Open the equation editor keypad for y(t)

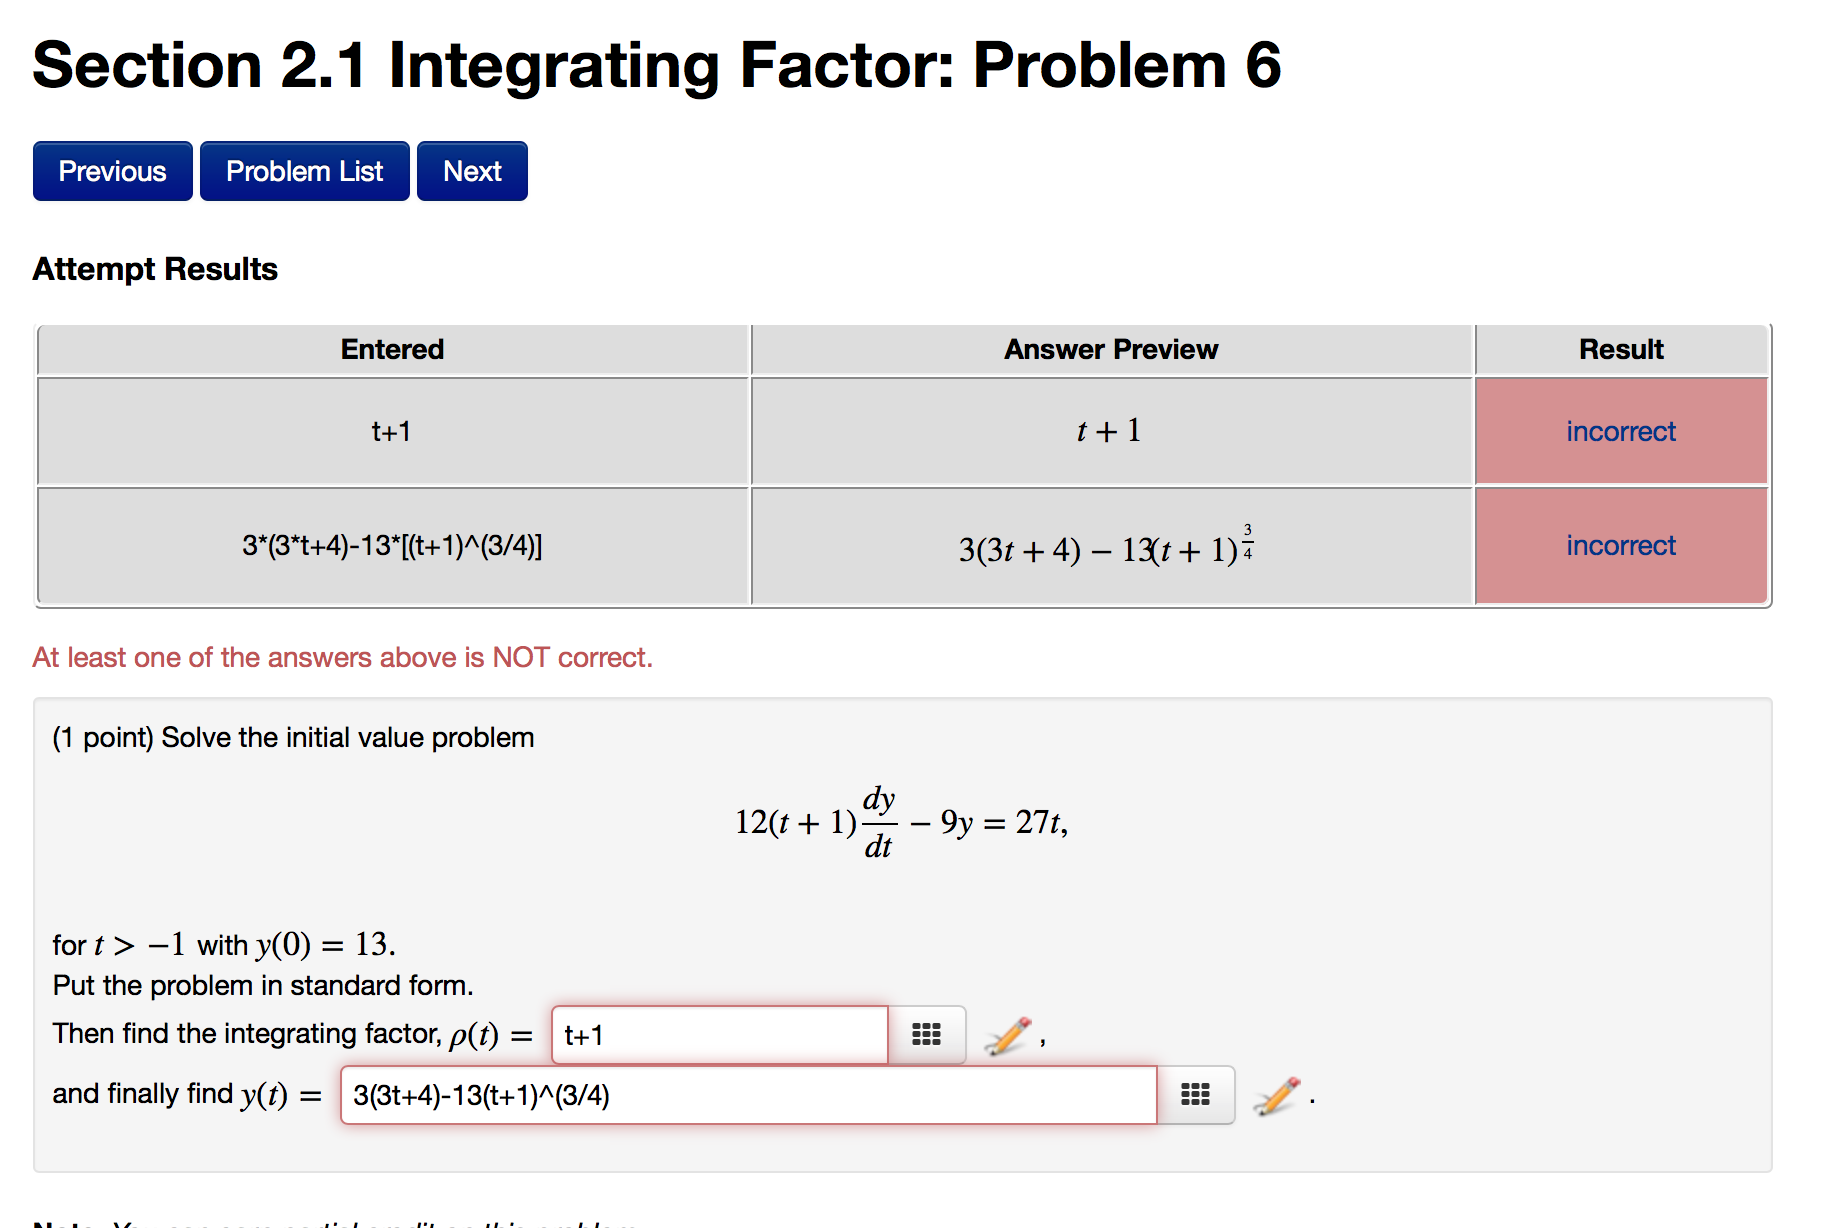[x=1196, y=1095]
